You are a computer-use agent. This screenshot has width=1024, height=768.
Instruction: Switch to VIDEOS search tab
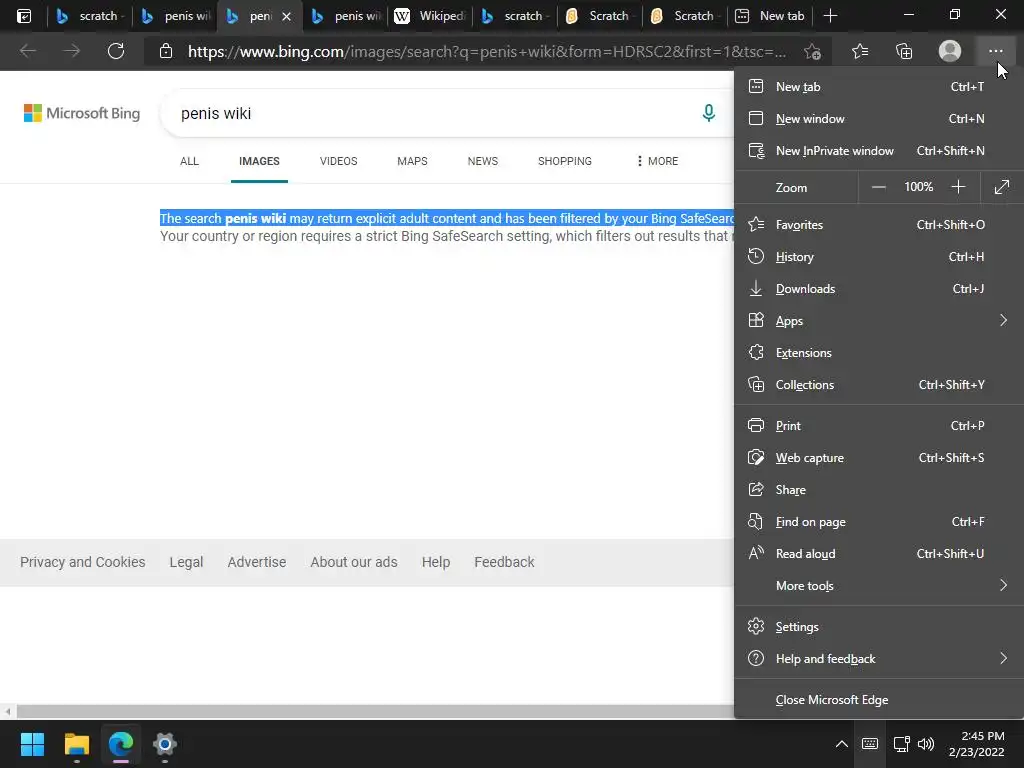pos(338,161)
